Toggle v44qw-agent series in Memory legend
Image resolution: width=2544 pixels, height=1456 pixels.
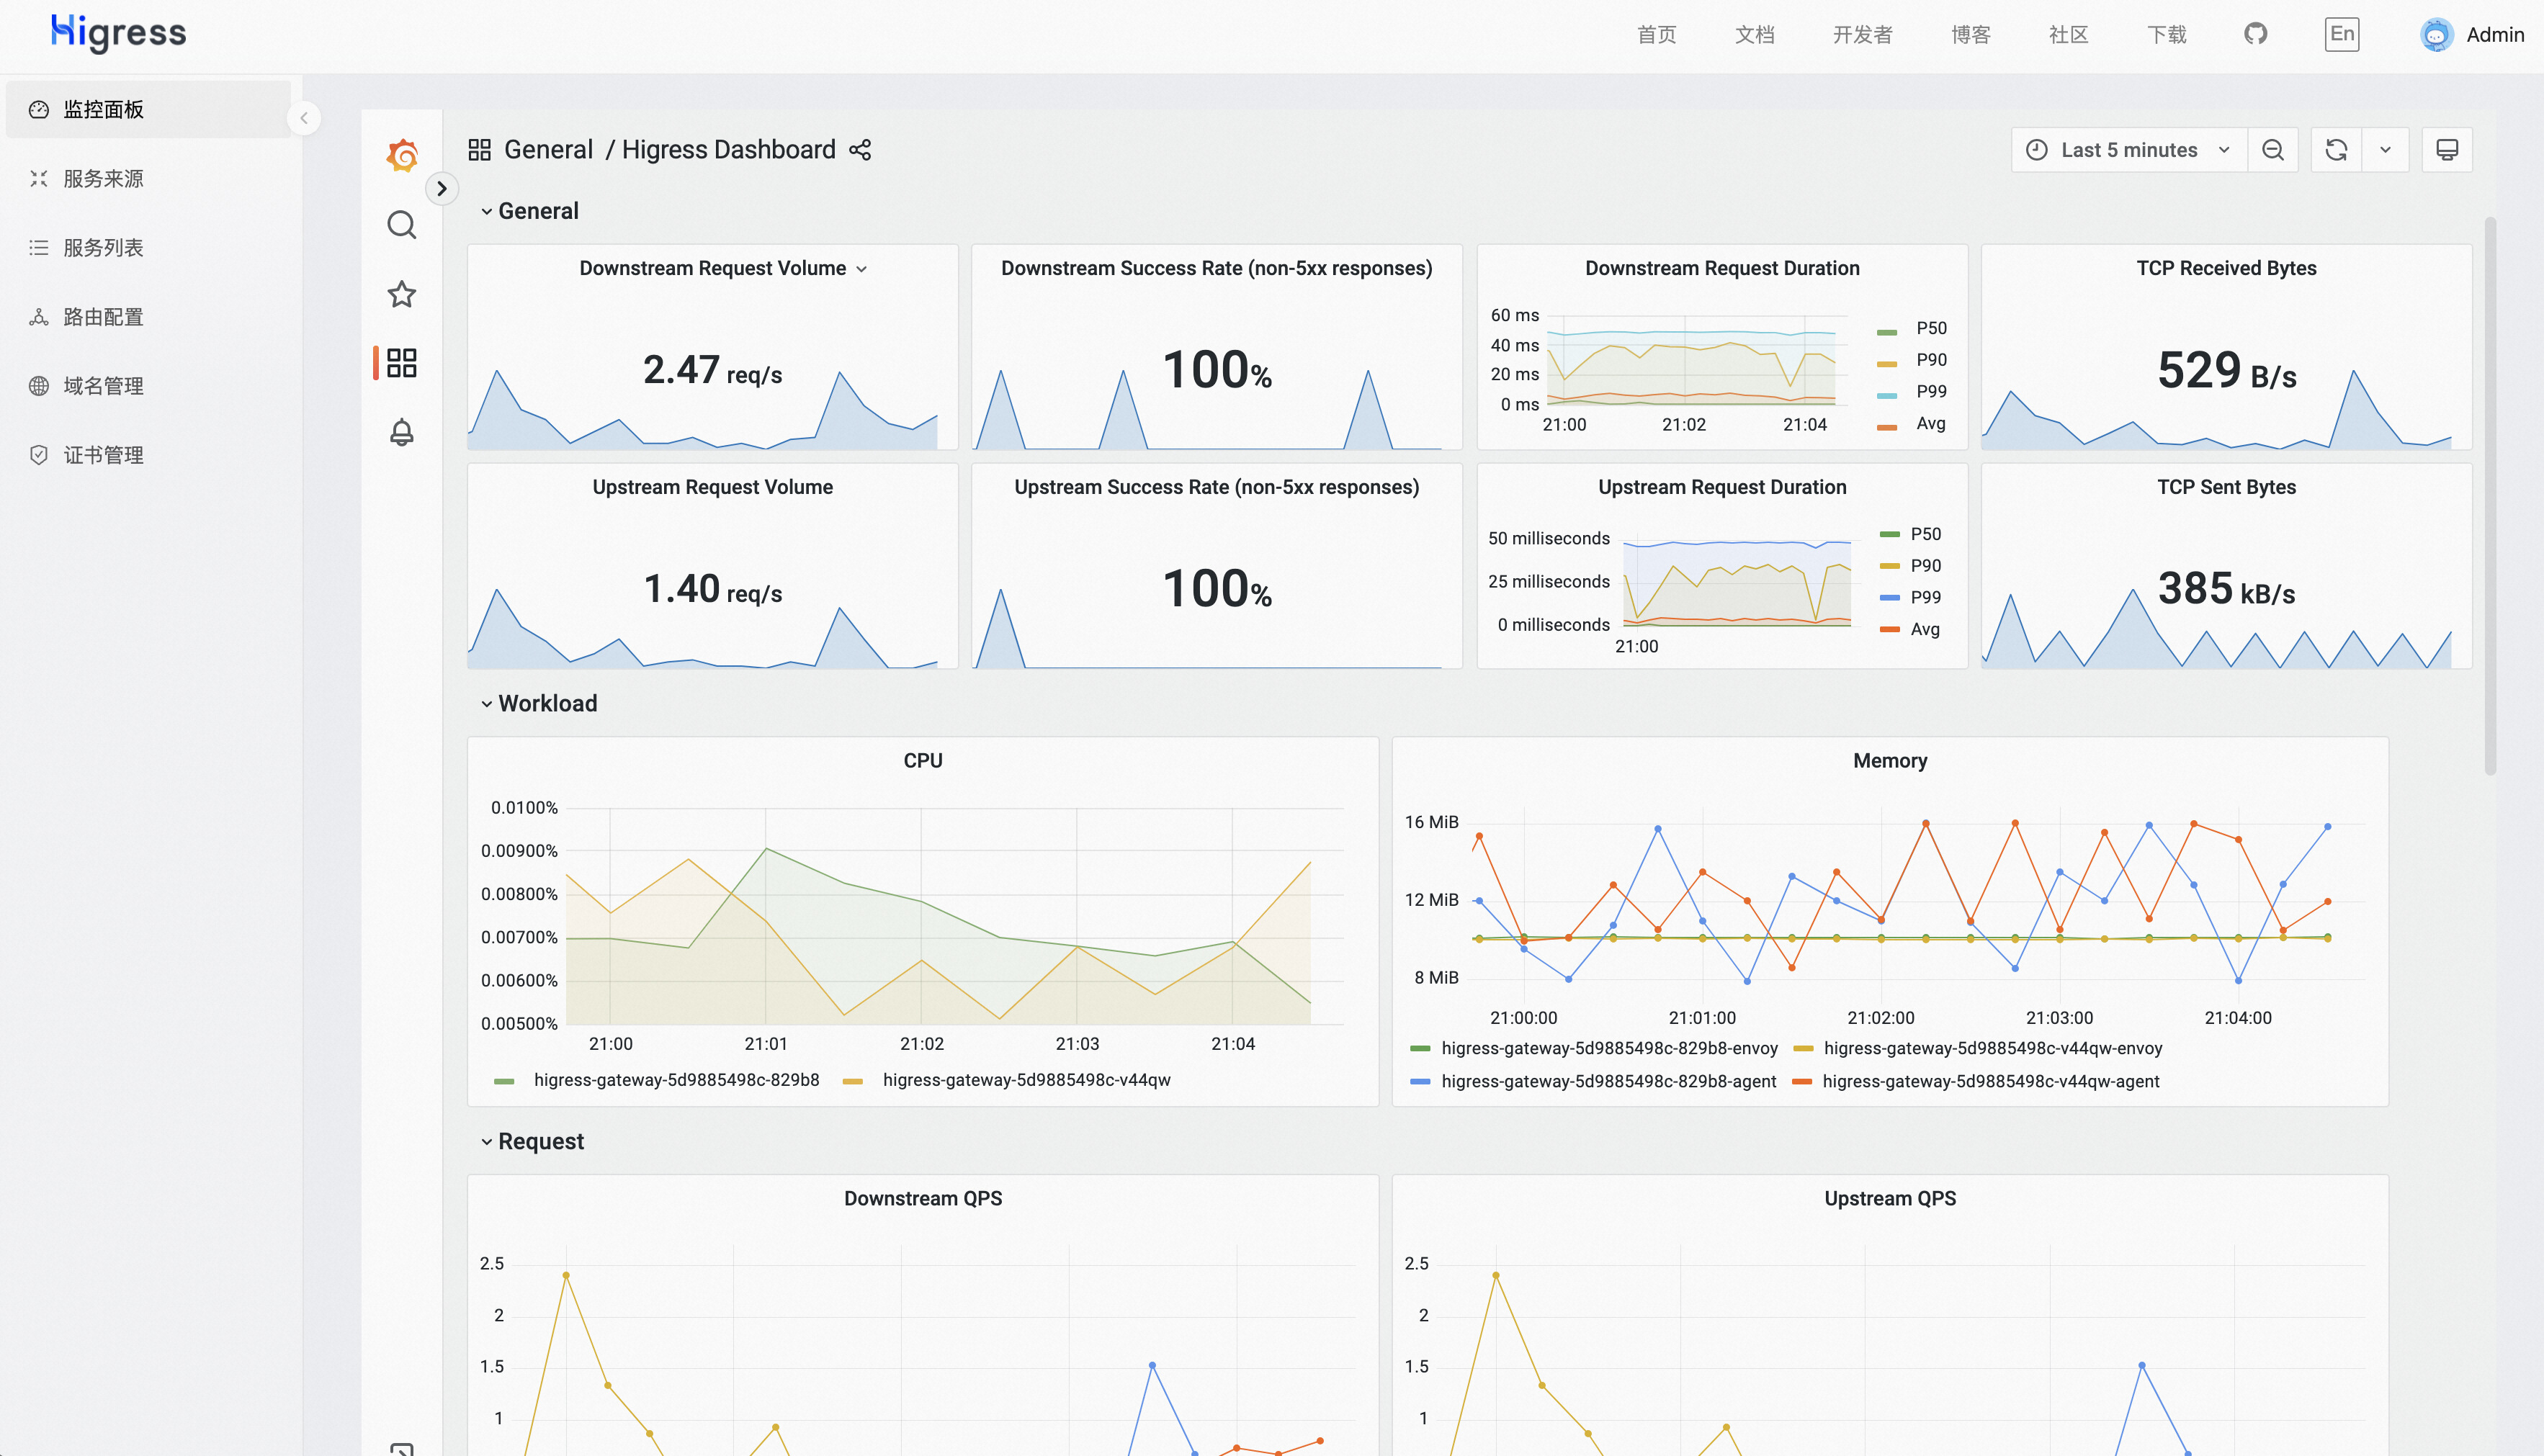click(1990, 1081)
